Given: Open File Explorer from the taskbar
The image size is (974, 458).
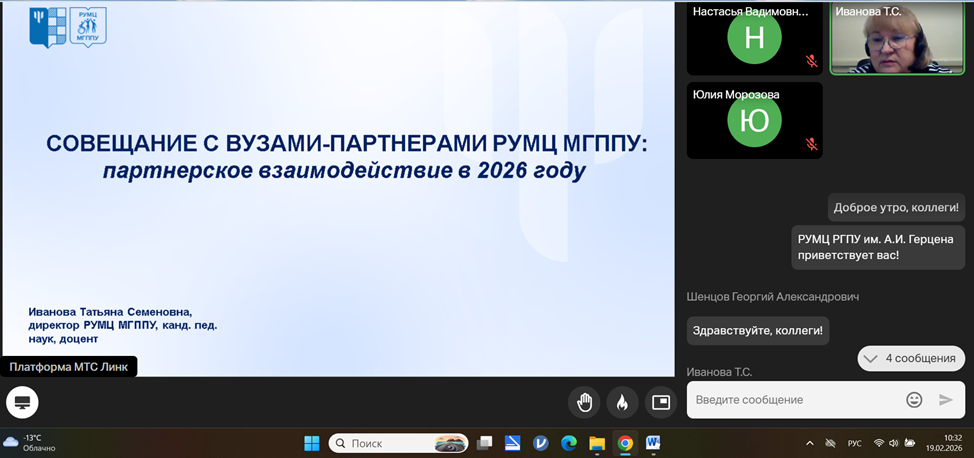Looking at the screenshot, I should click(597, 443).
